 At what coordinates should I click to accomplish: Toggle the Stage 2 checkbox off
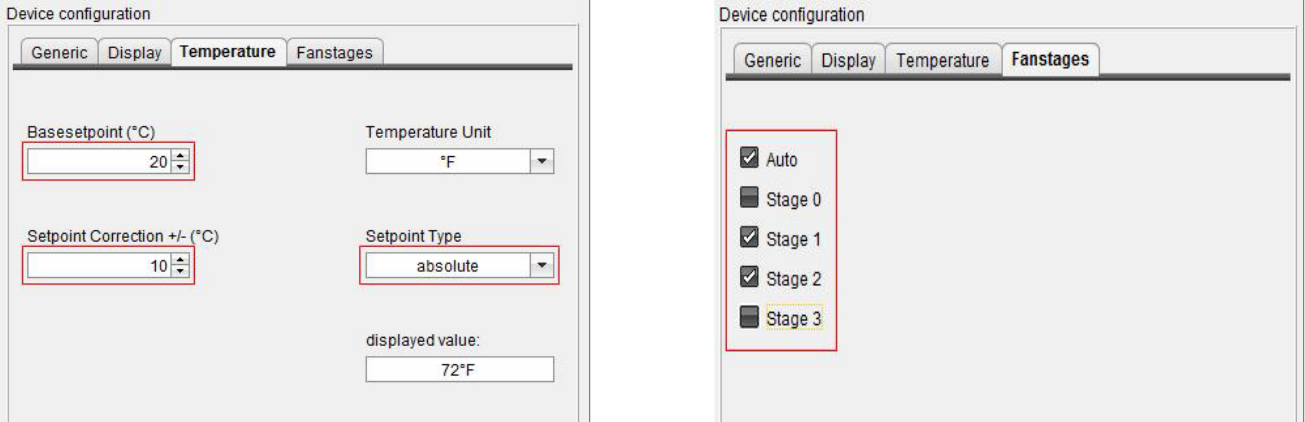(748, 278)
